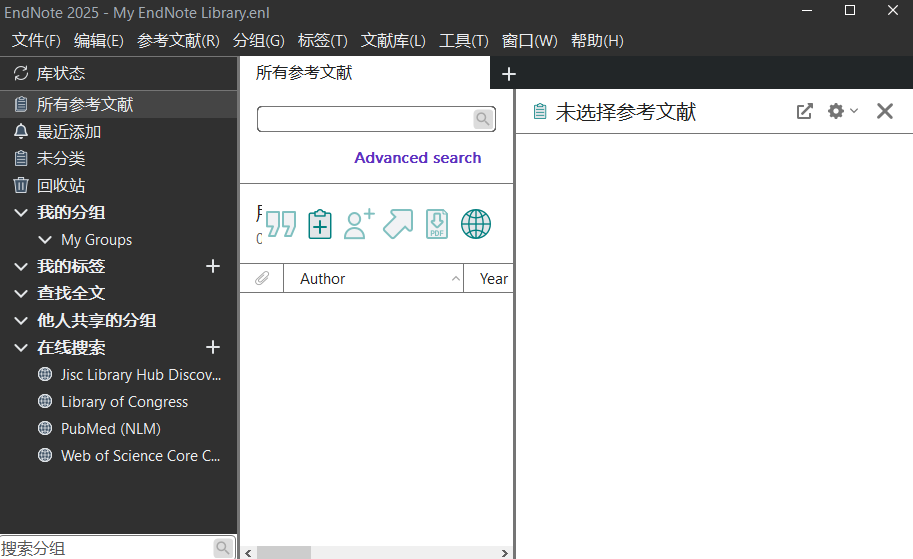Minimize the EndNote window
The height and width of the screenshot is (559, 913).
pos(807,10)
